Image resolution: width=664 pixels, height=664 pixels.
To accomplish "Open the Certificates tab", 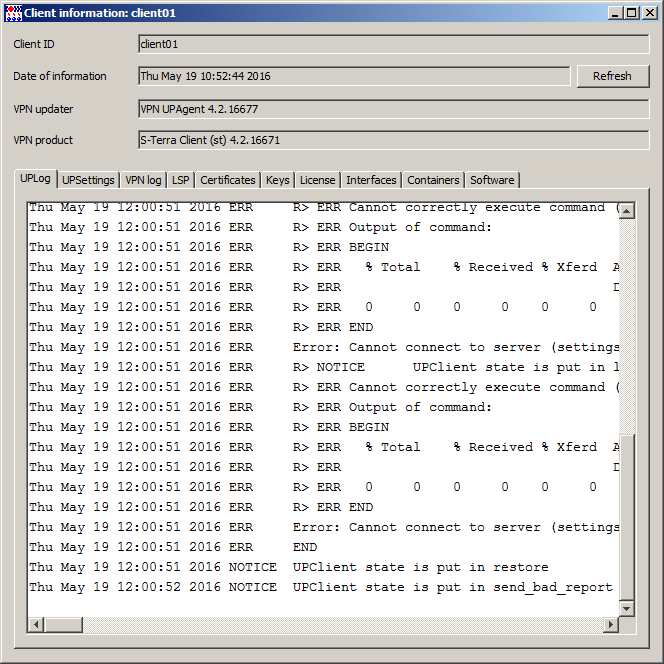I will [227, 180].
